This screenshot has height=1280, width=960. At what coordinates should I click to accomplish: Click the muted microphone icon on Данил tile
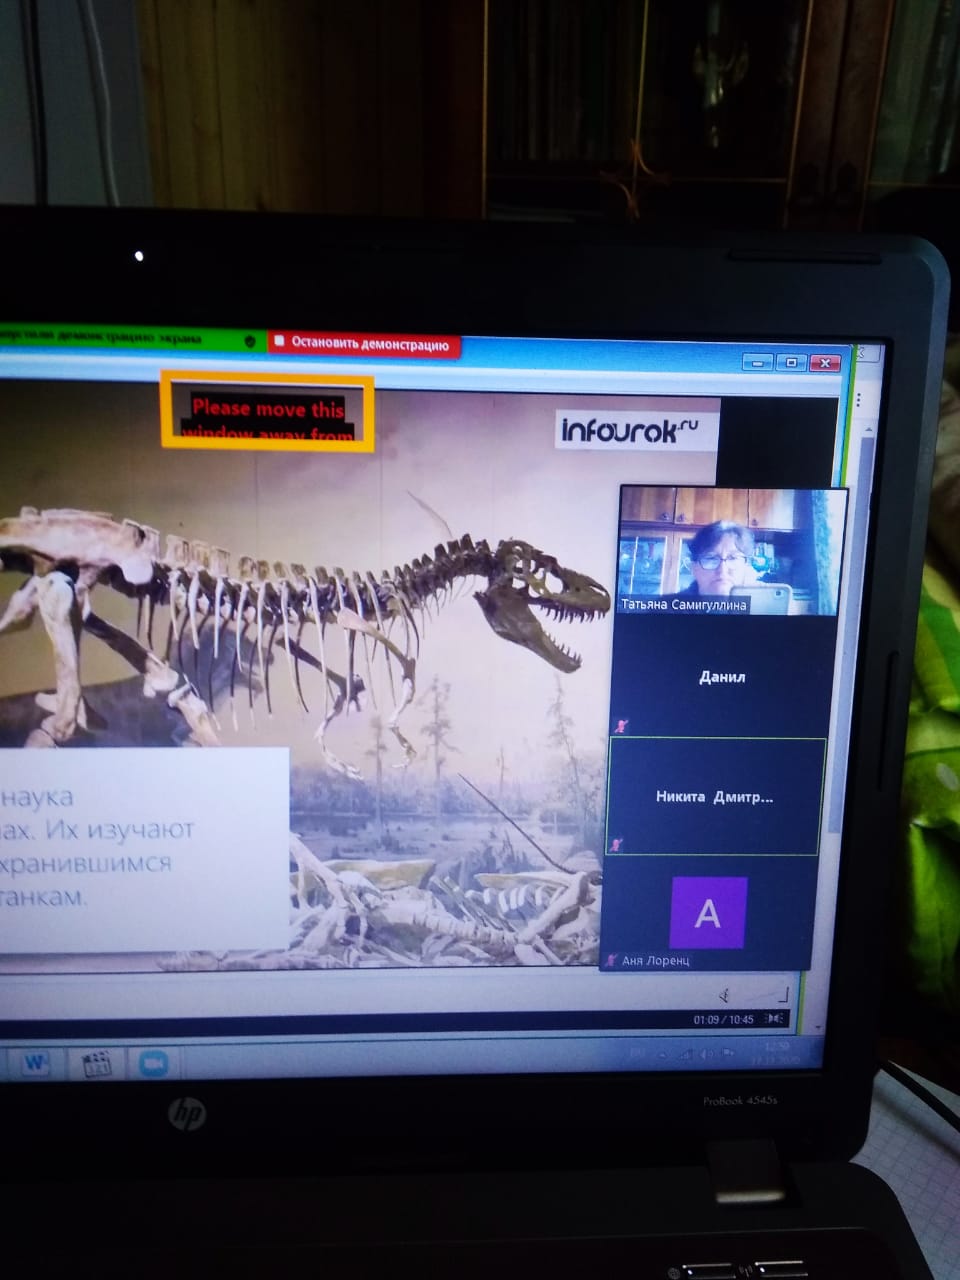tap(621, 726)
